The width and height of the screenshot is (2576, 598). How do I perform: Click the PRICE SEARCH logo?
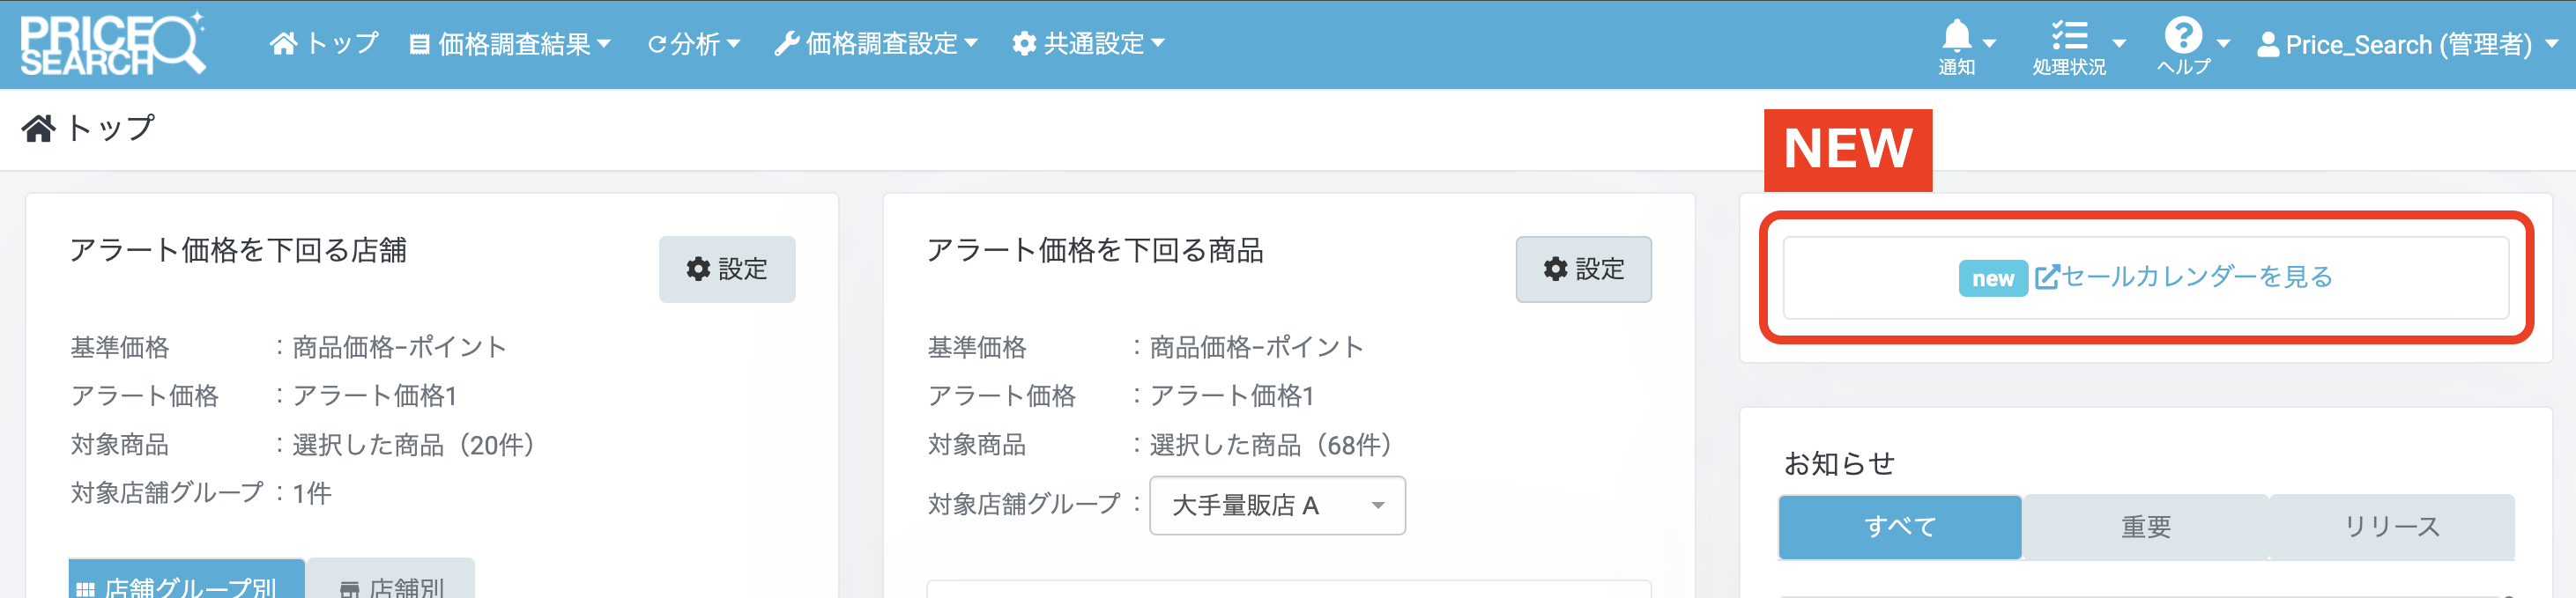tap(115, 44)
